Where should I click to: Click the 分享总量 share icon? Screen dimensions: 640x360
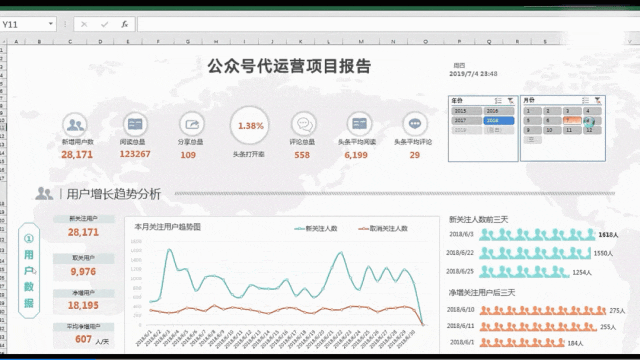coord(191,124)
